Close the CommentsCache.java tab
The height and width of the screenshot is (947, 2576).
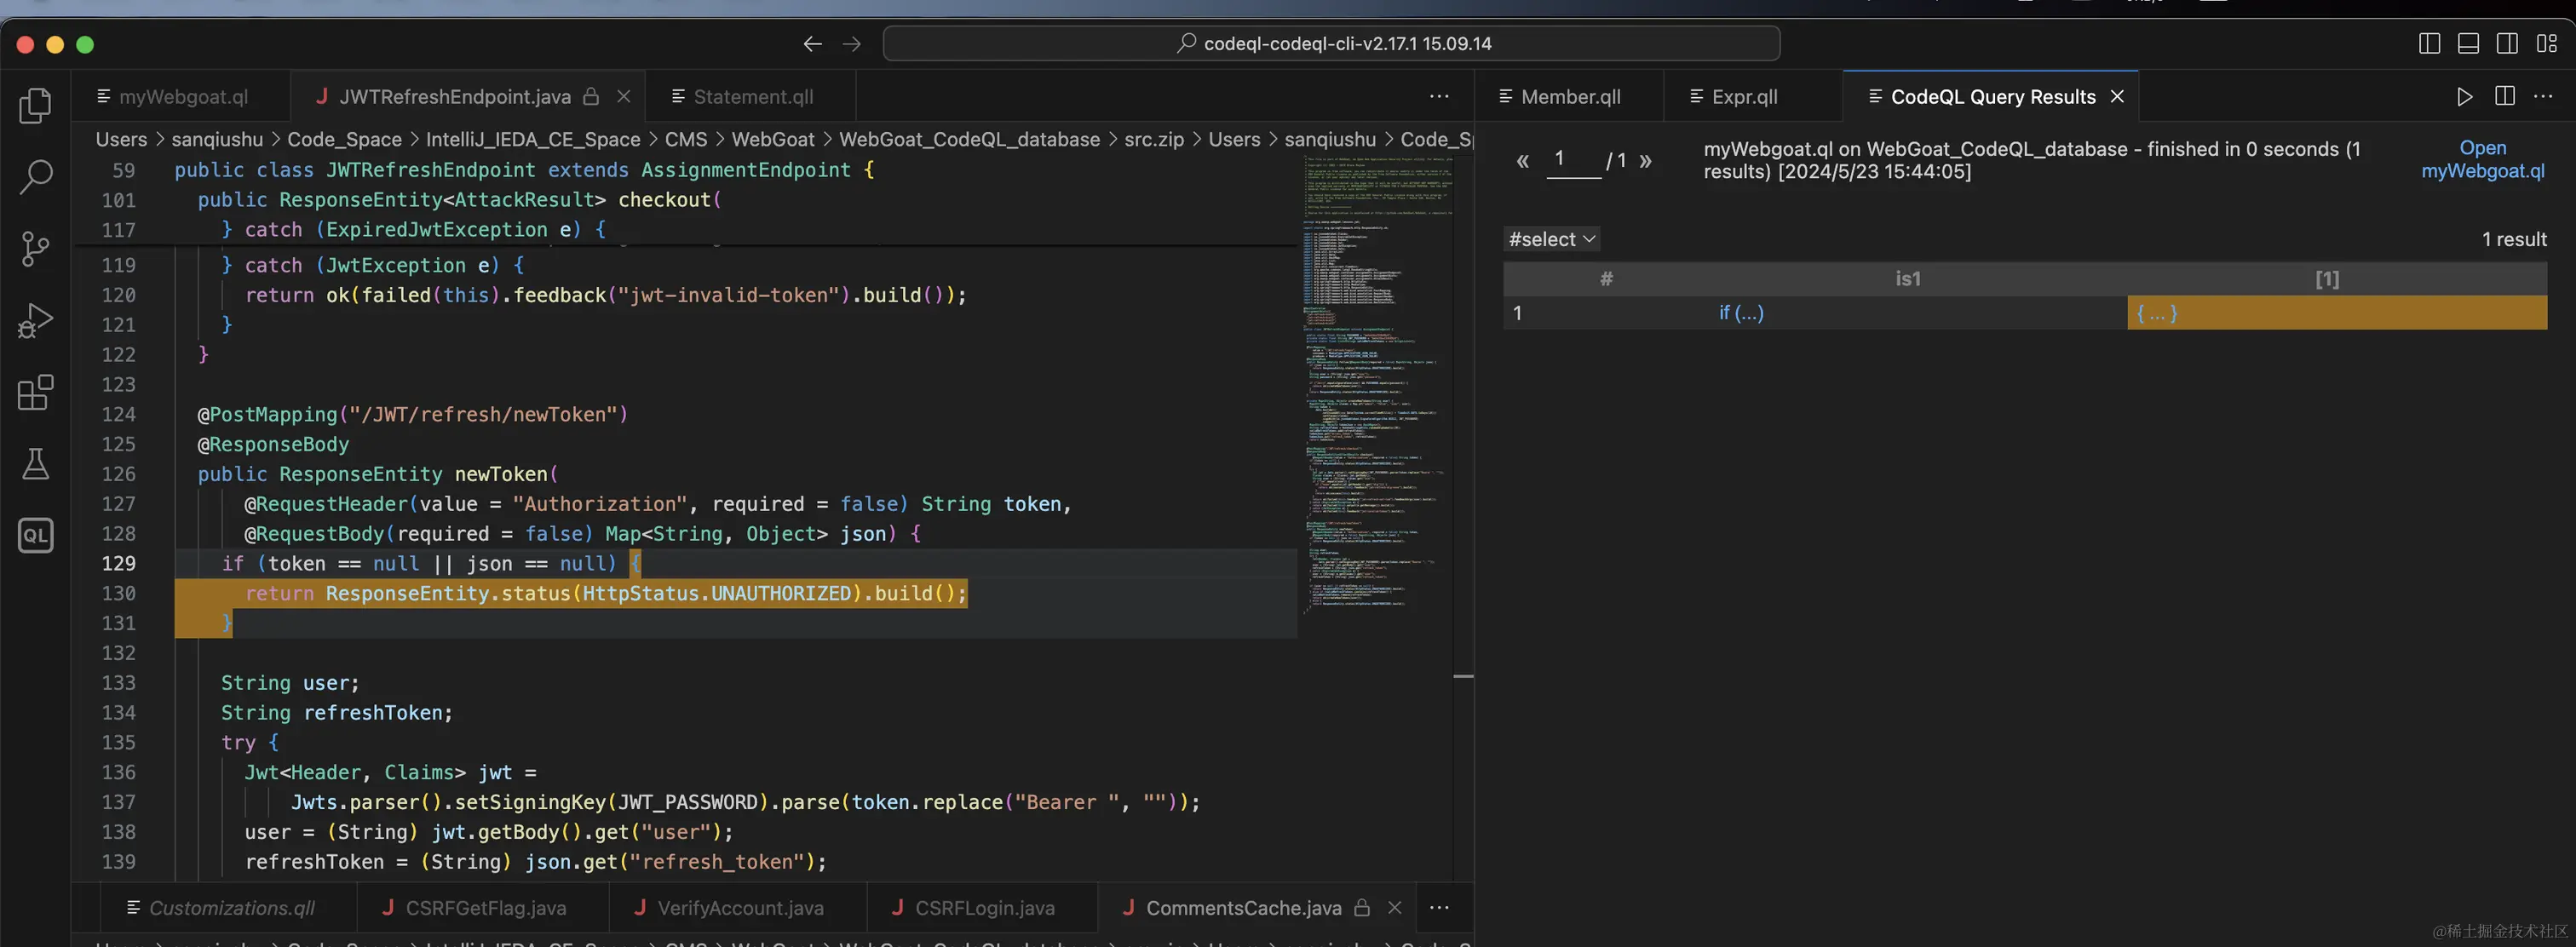click(x=1395, y=908)
